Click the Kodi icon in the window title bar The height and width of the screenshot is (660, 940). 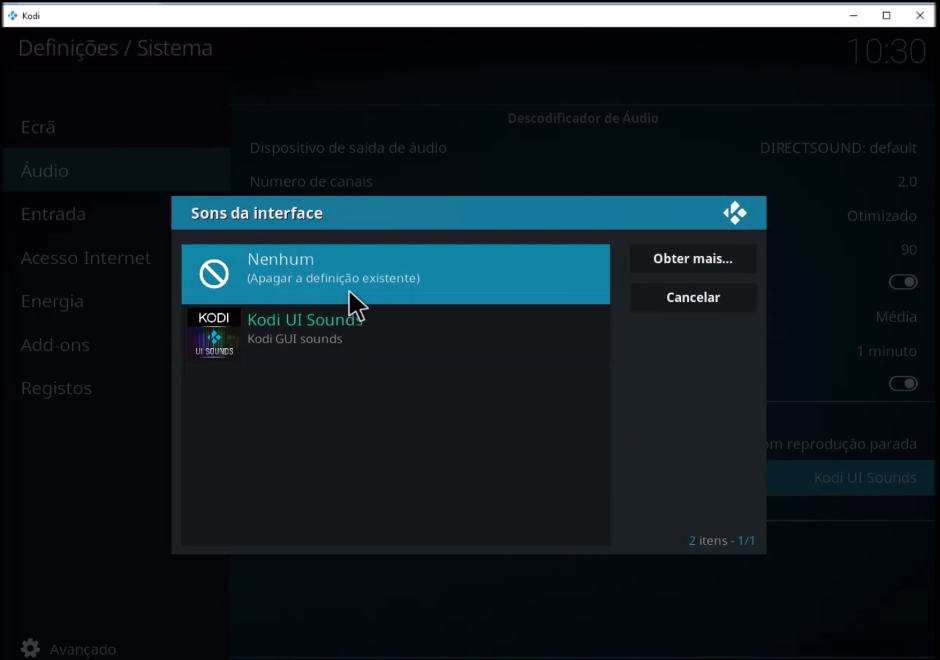click(x=11, y=15)
